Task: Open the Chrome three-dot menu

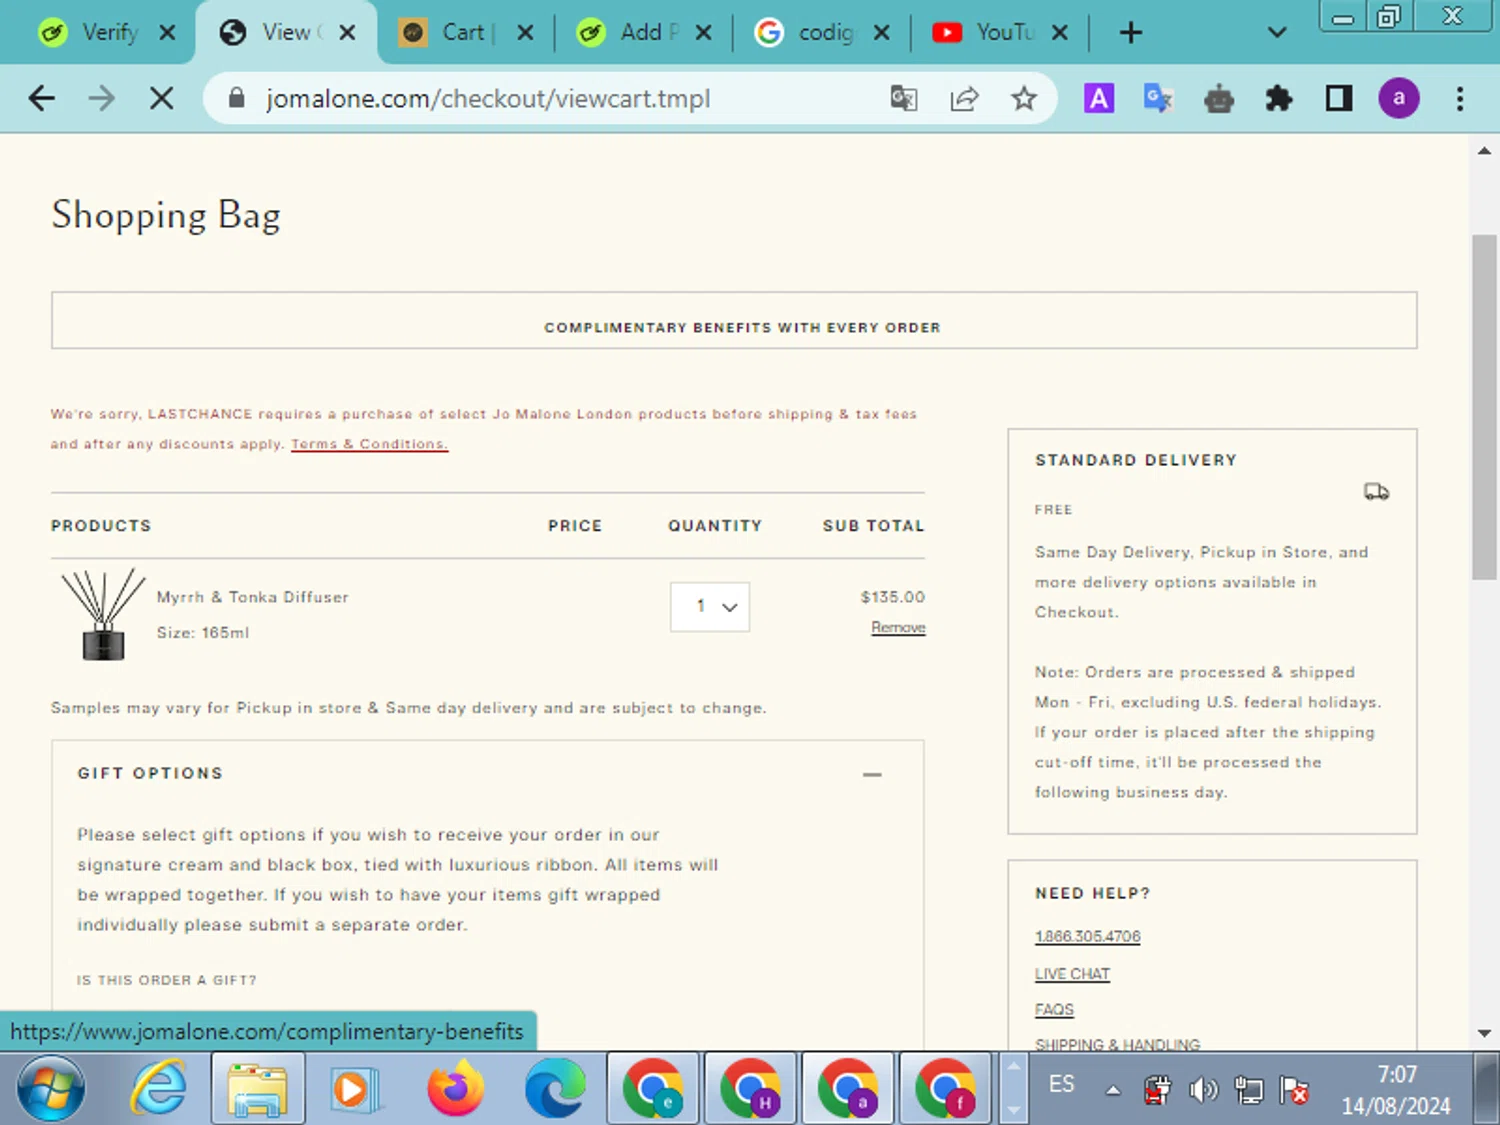Action: [x=1460, y=98]
